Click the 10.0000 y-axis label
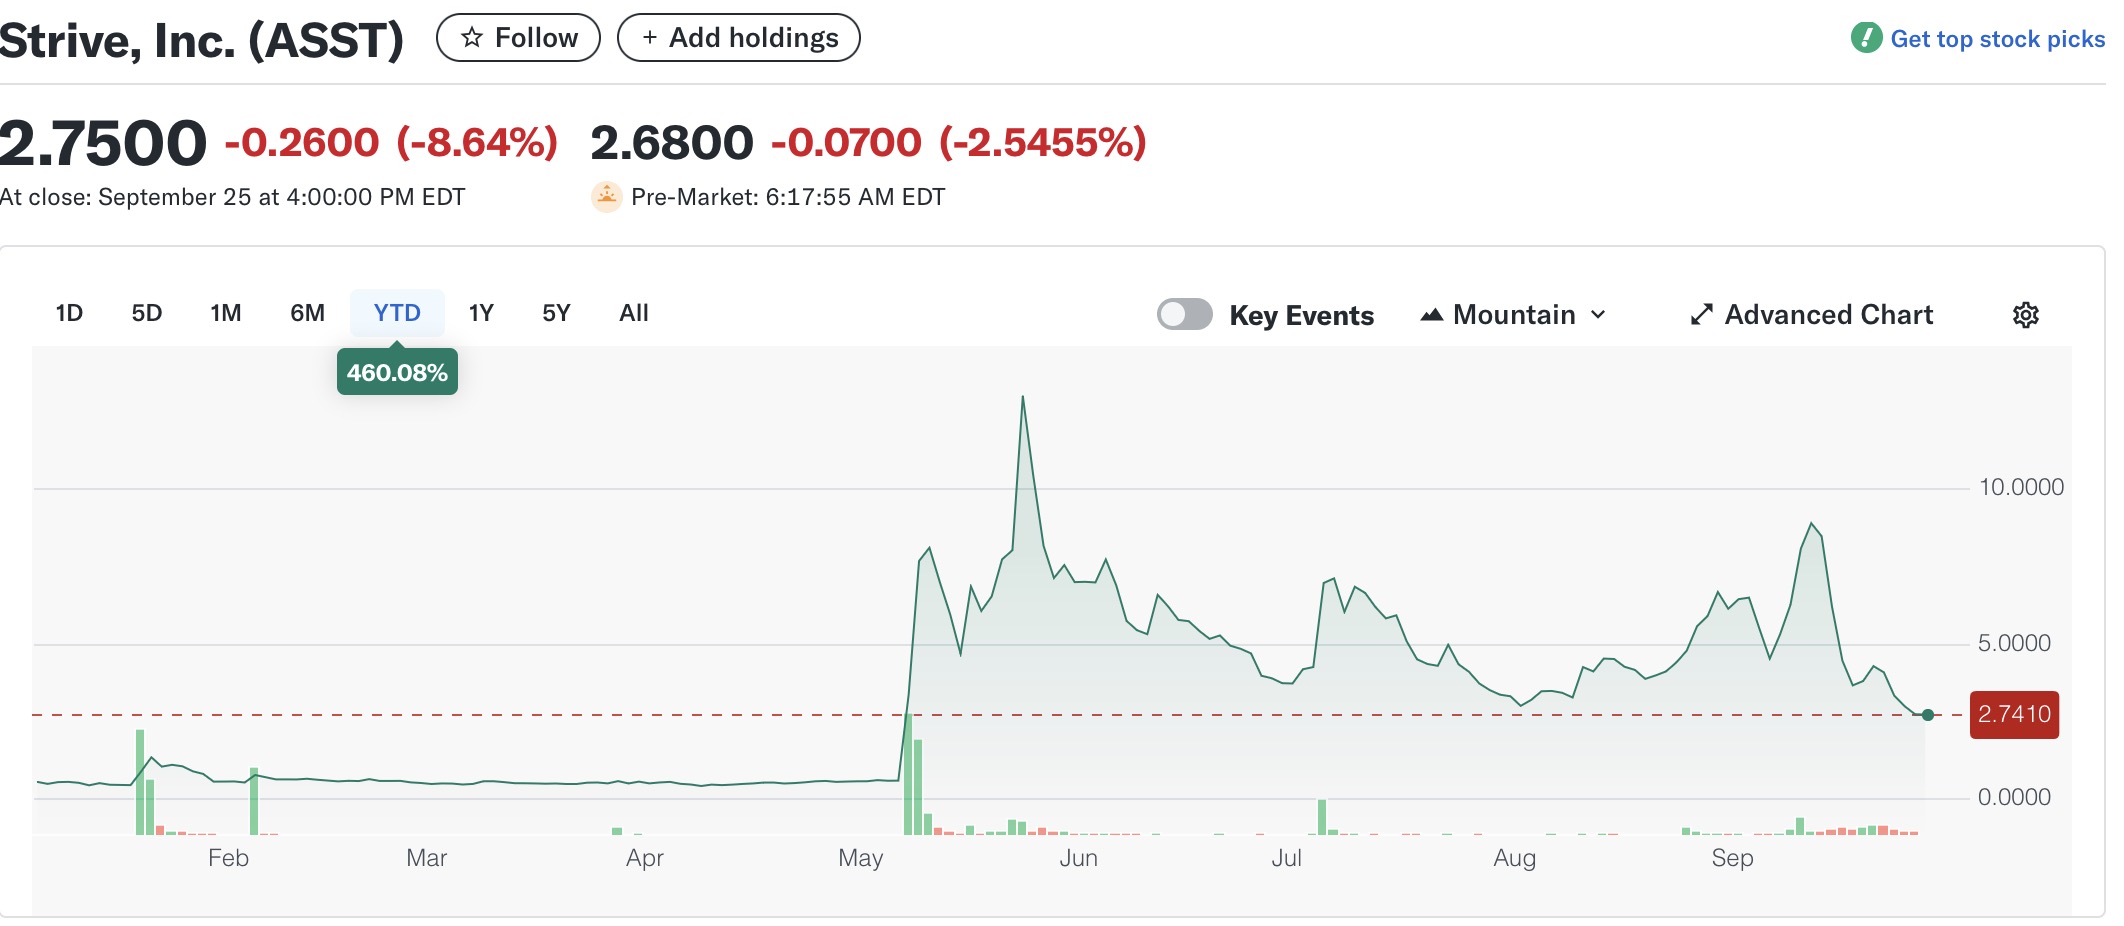This screenshot has height=926, width=2124. click(2021, 488)
